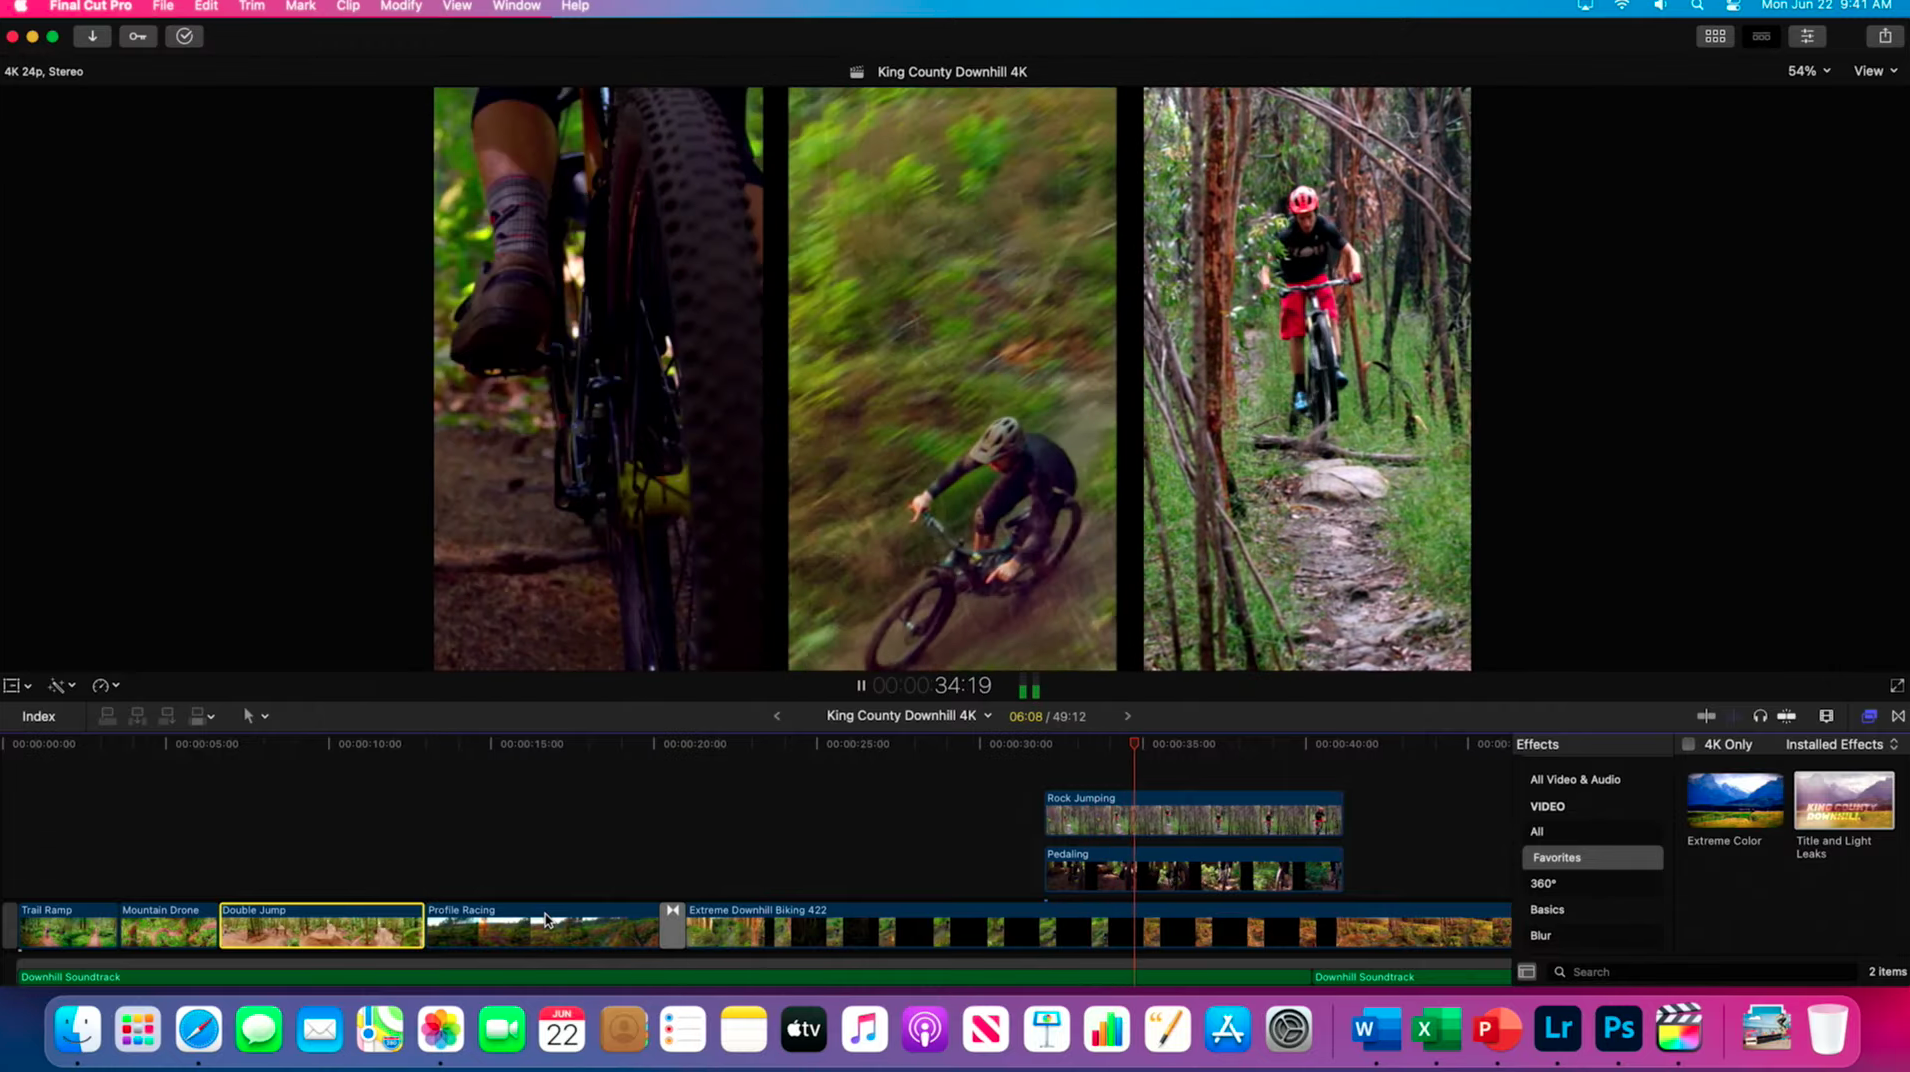The height and width of the screenshot is (1072, 1910).
Task: Select the Extreme Color effect thumbnail
Action: [1735, 800]
